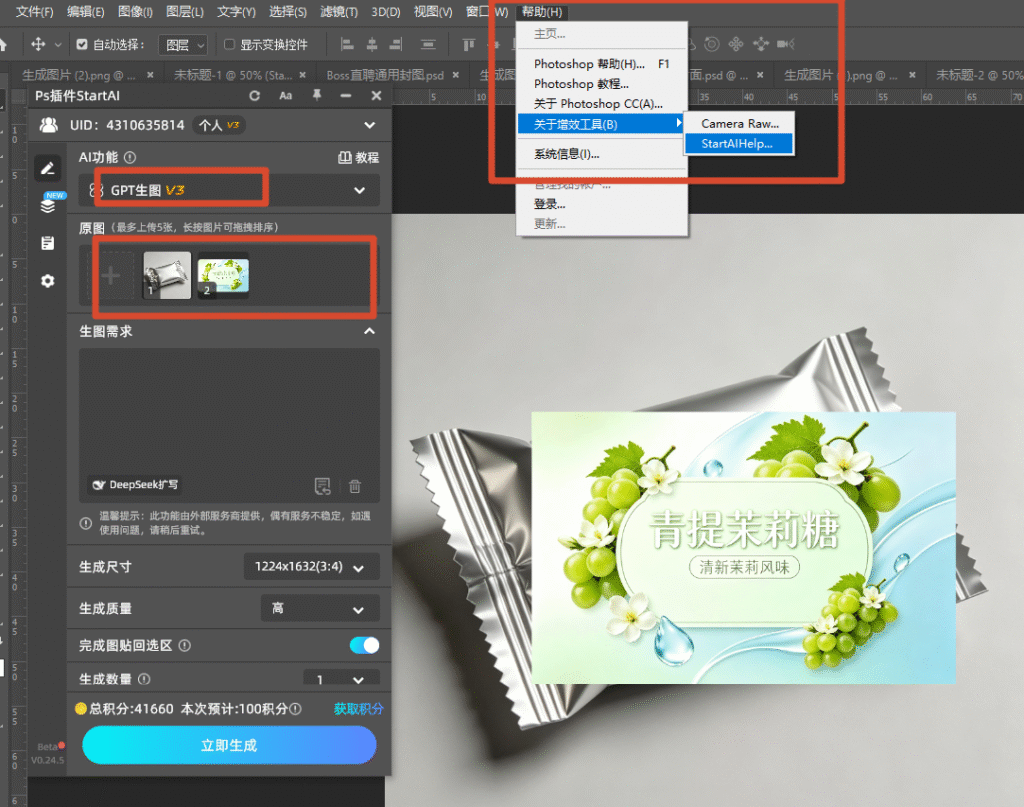
Task: Select uploaded image thumbnail number 2
Action: pyautogui.click(x=223, y=276)
